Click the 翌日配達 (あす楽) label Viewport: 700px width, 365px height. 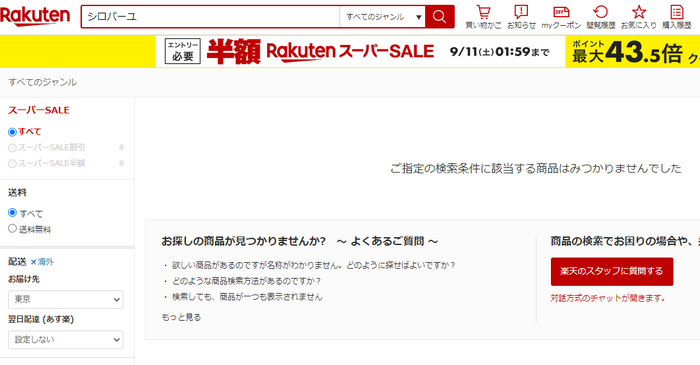41,319
